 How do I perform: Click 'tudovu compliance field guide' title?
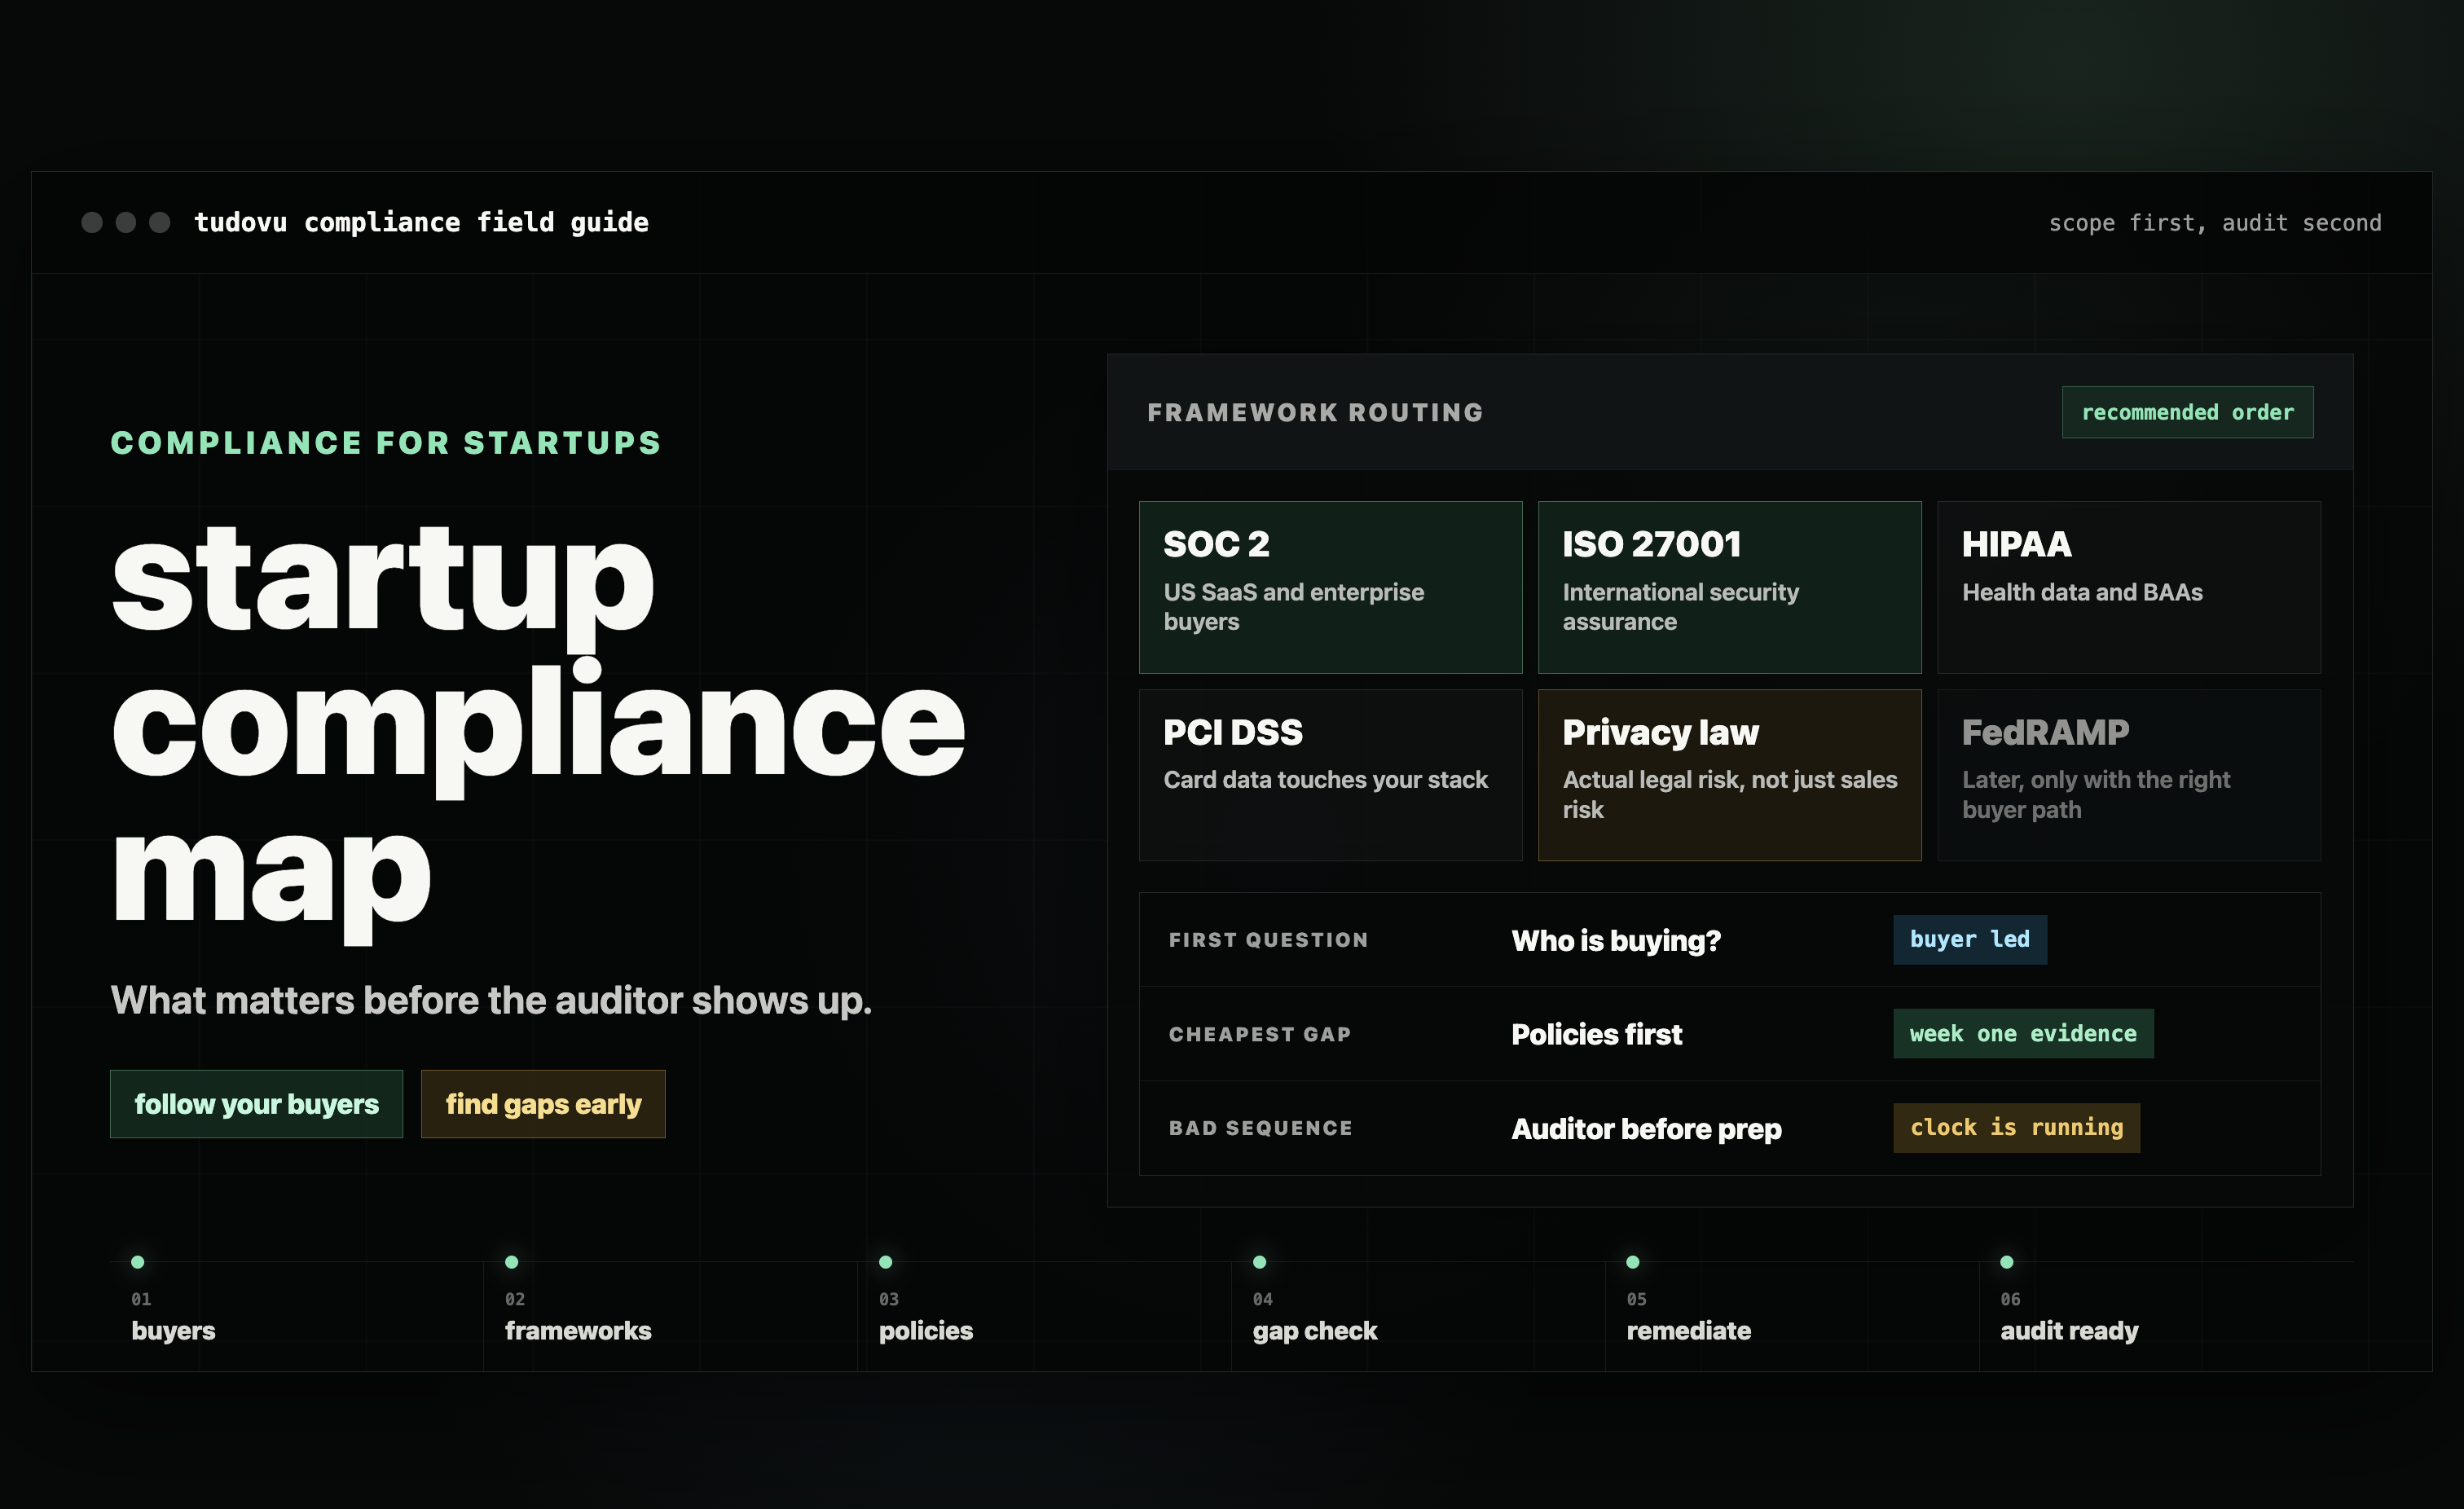(421, 222)
